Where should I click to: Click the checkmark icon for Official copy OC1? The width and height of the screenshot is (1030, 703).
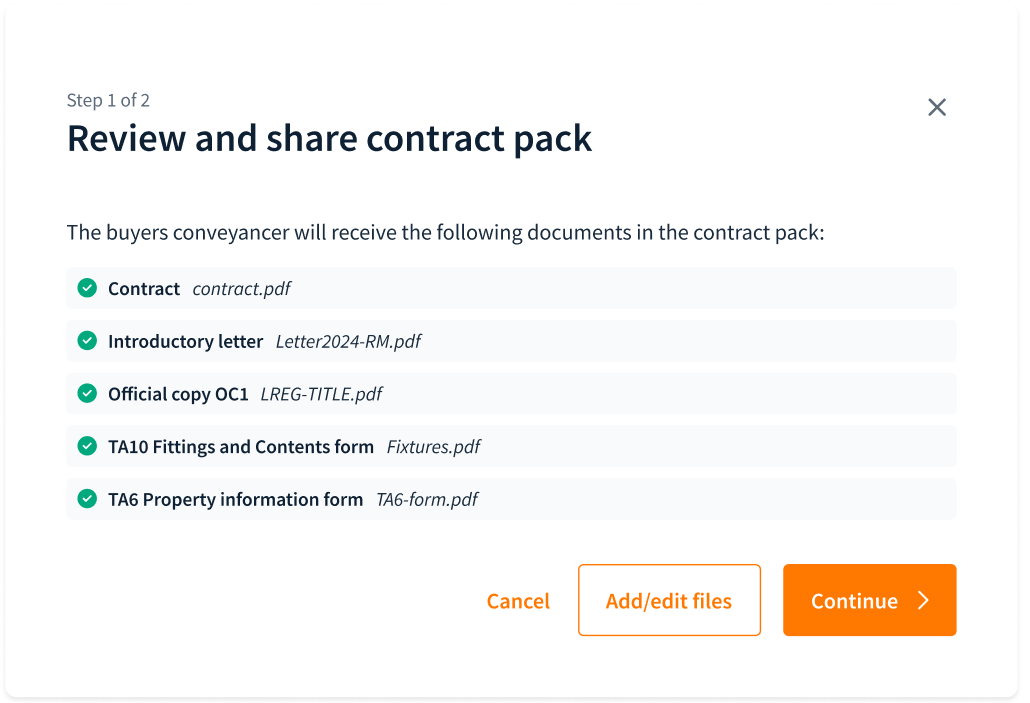coord(87,393)
